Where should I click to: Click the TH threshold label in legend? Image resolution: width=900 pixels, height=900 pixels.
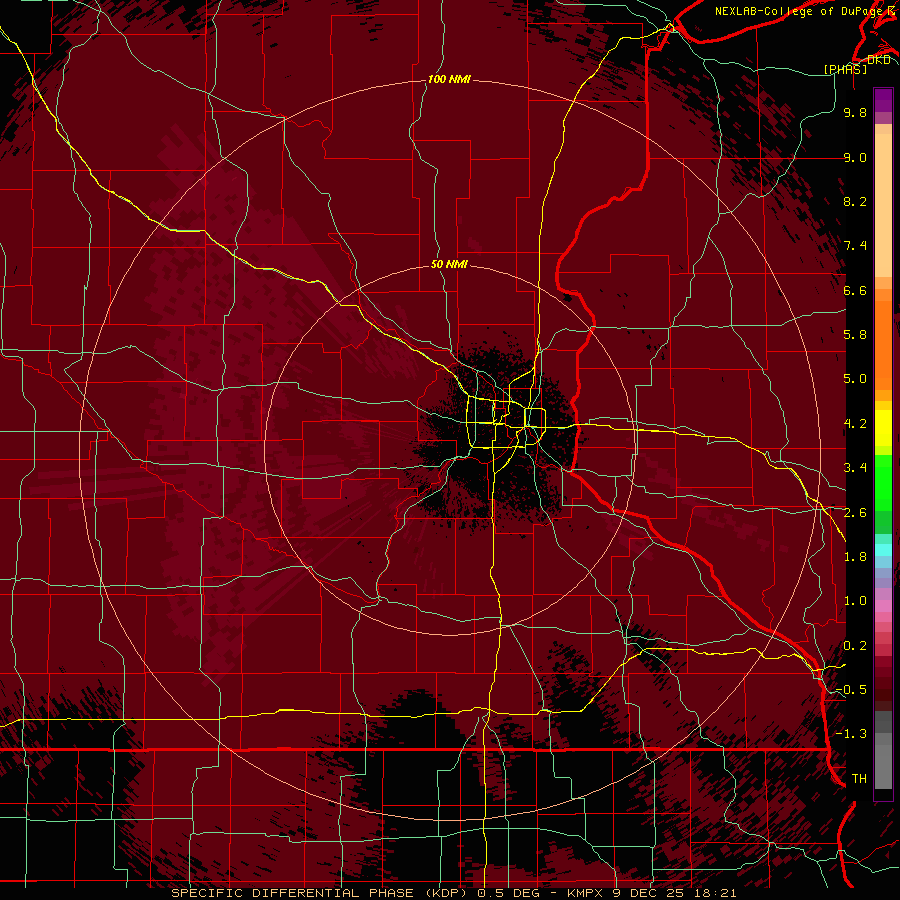coord(859,779)
